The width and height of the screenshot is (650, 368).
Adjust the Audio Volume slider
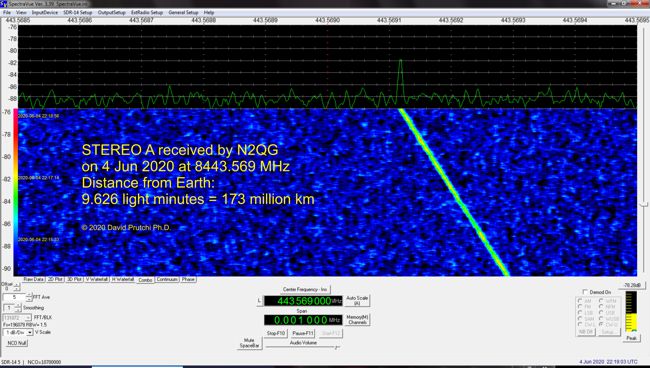point(303,347)
